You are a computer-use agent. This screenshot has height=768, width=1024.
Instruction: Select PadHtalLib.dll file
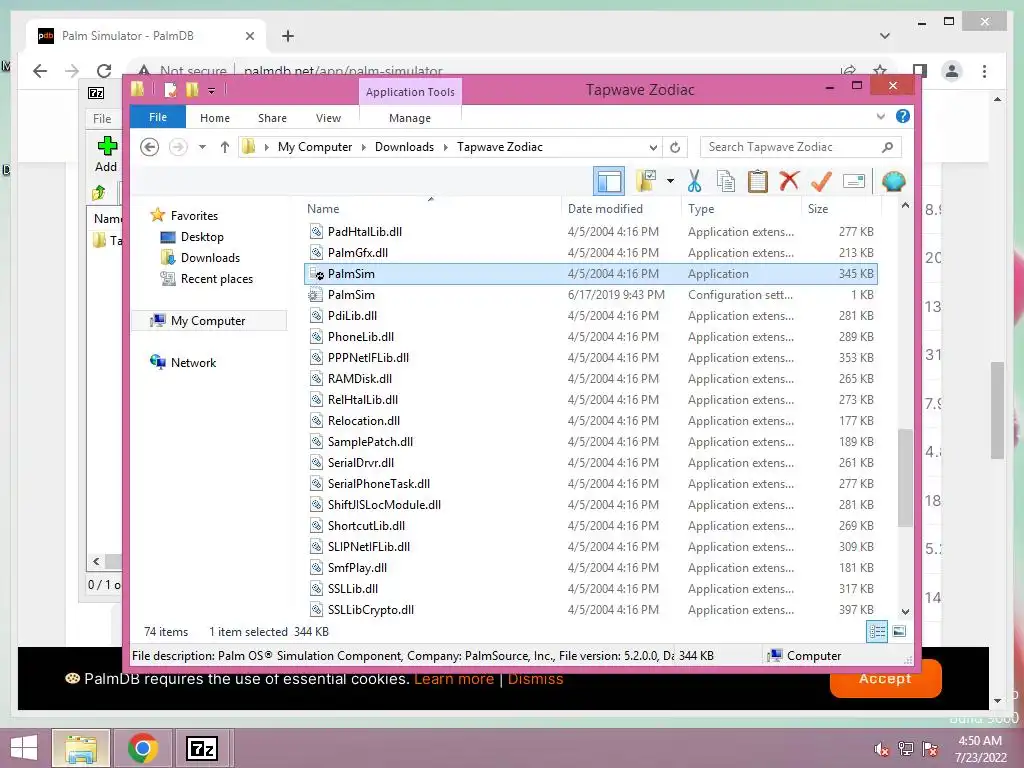pos(591,232)
